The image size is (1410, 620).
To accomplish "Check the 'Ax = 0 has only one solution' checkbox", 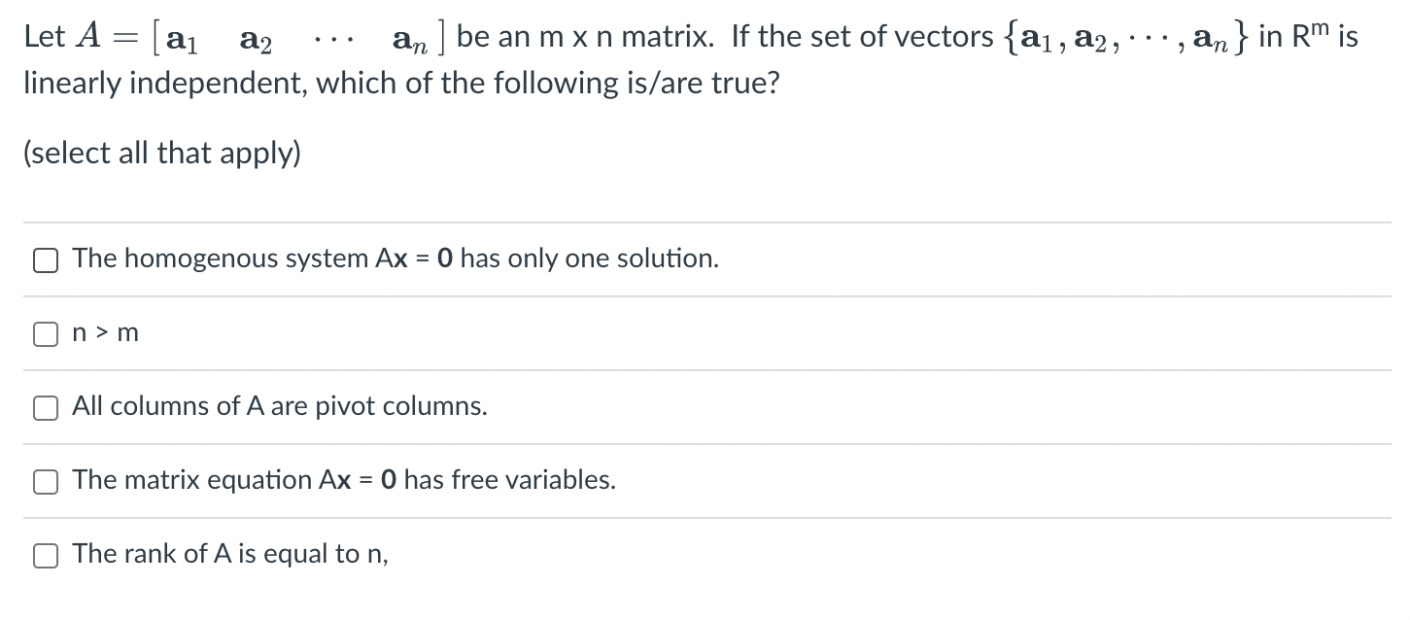I will pos(44,259).
